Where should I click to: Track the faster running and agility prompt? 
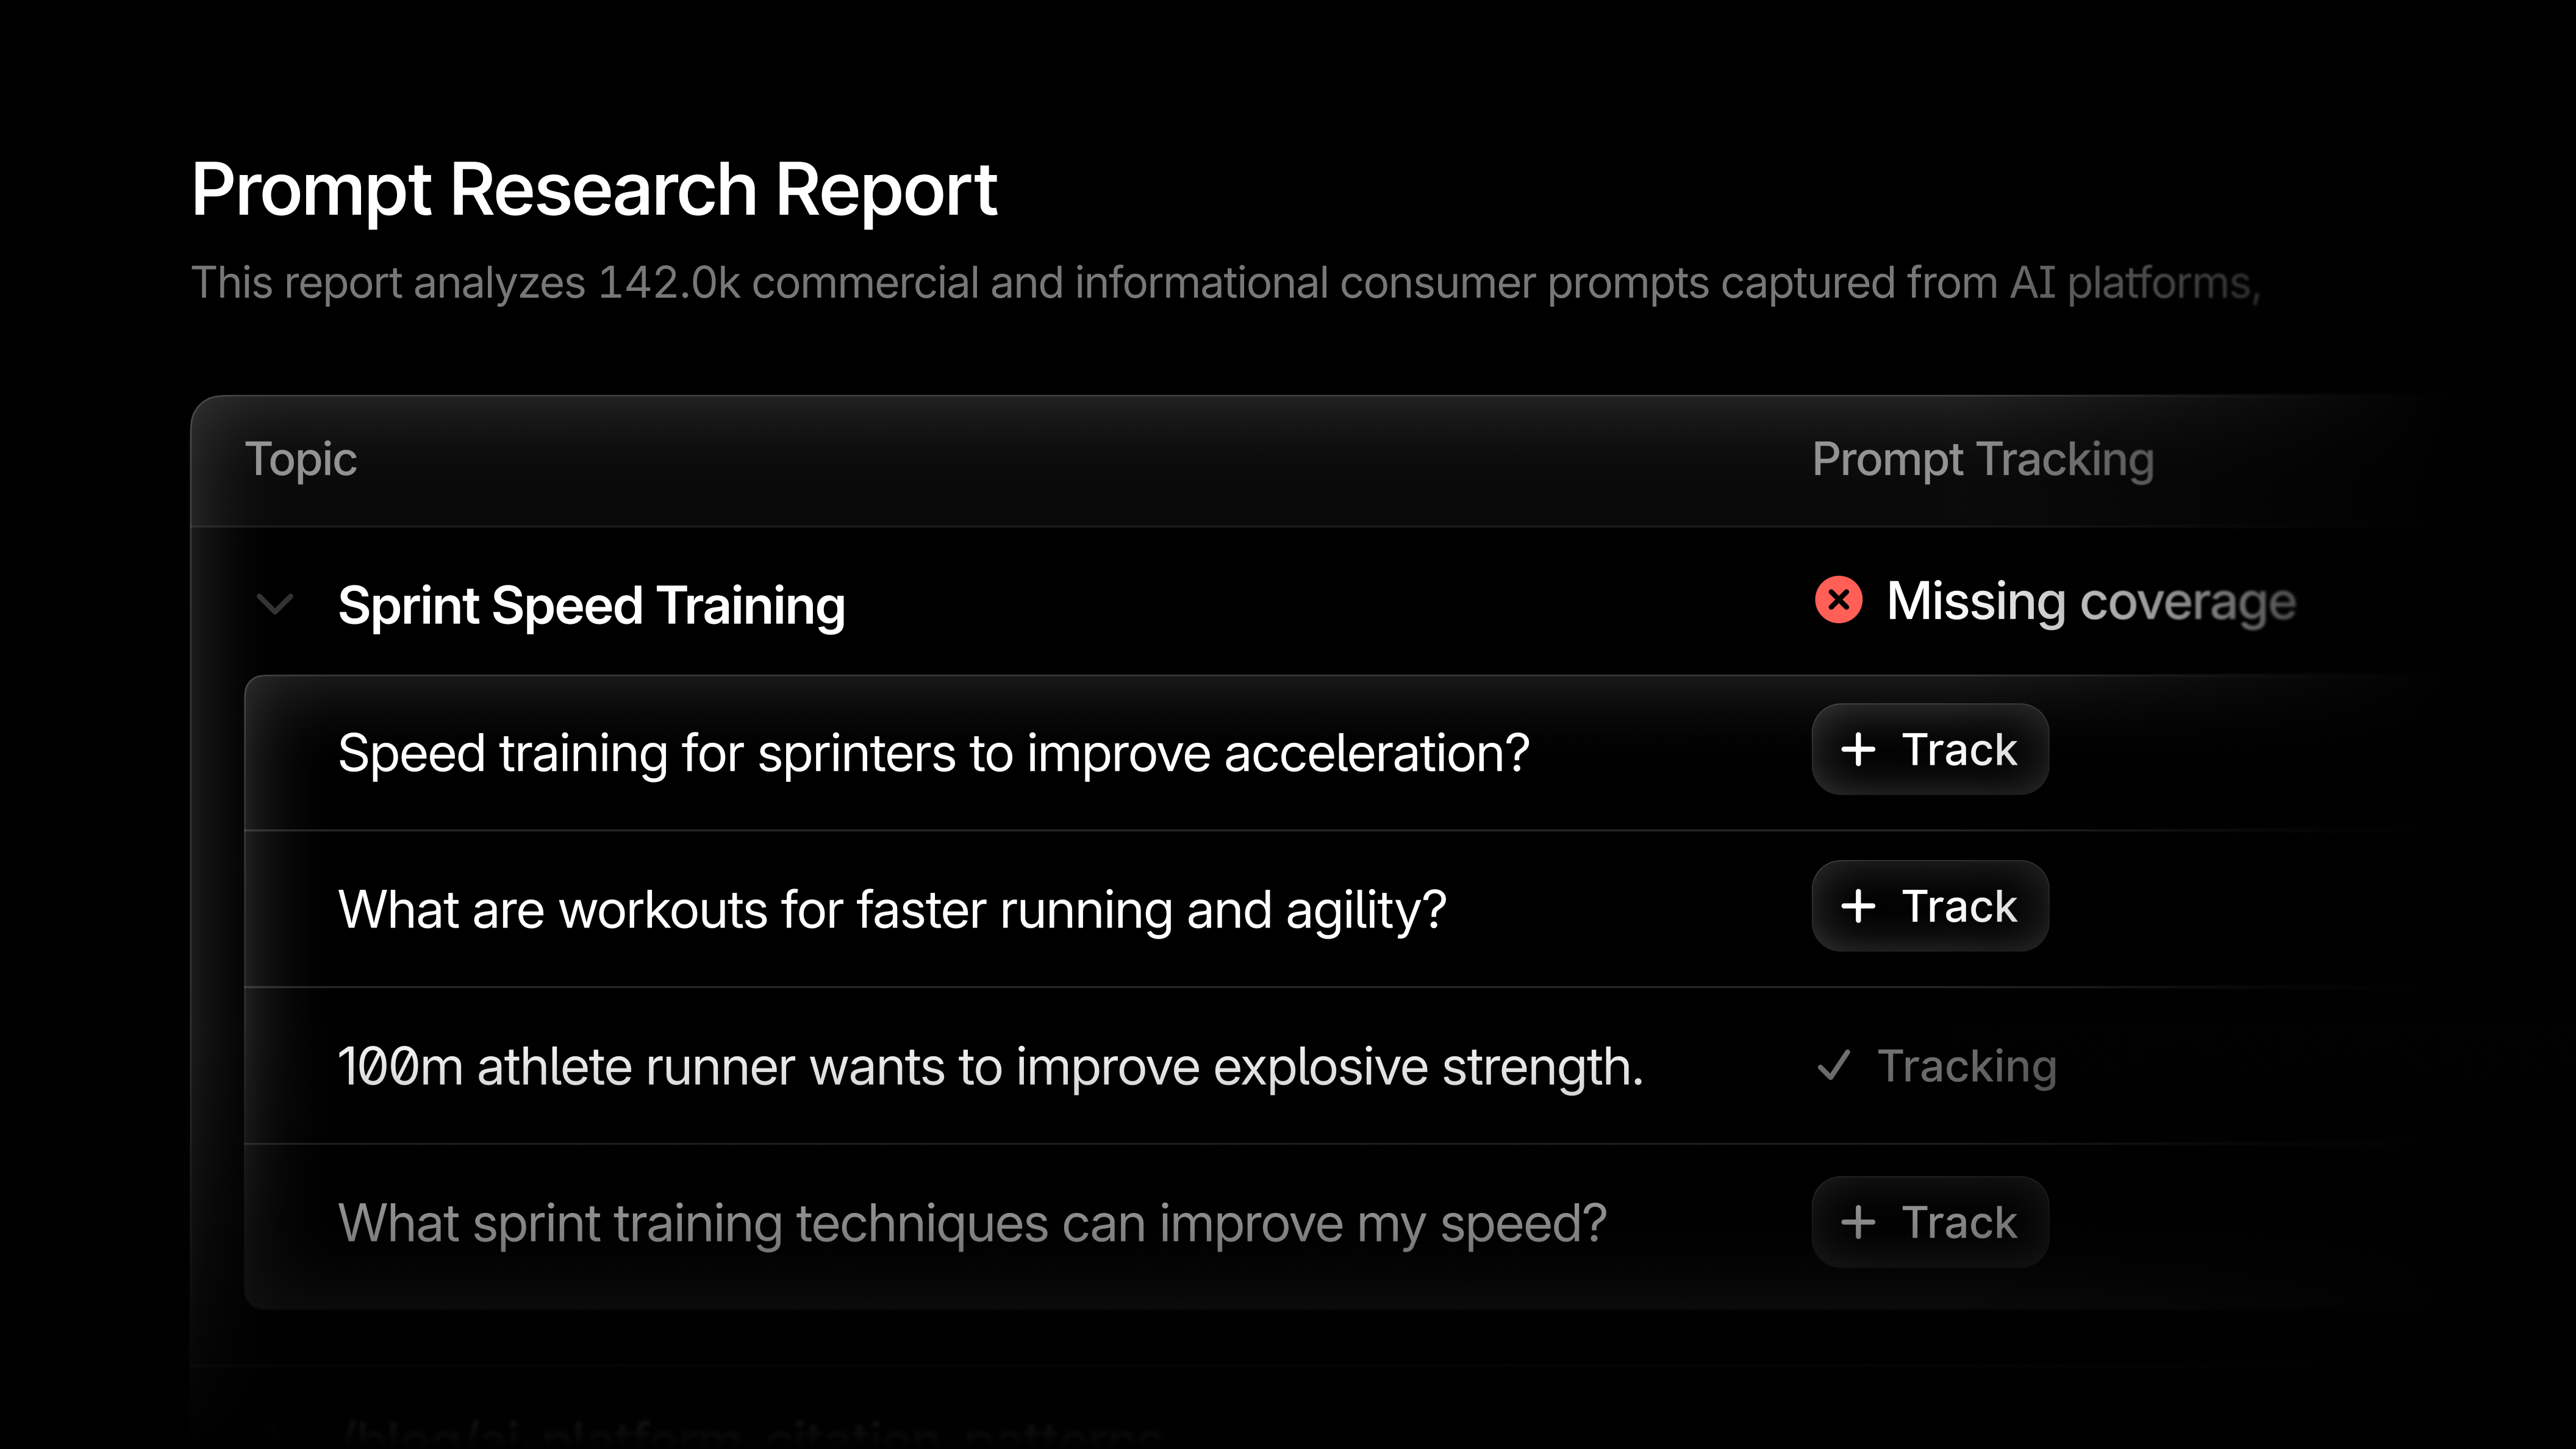(x=1930, y=906)
